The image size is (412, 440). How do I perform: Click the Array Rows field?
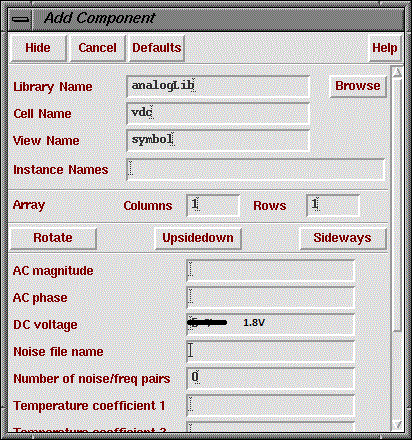pos(333,205)
